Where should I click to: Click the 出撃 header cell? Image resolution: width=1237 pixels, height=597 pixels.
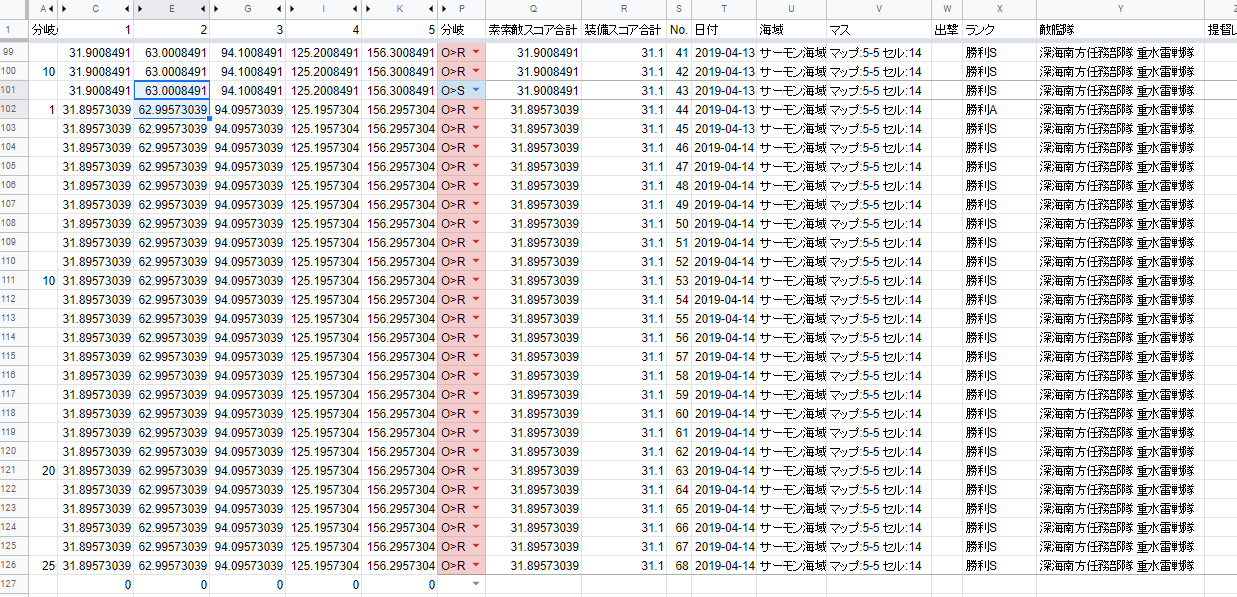pyautogui.click(x=947, y=30)
